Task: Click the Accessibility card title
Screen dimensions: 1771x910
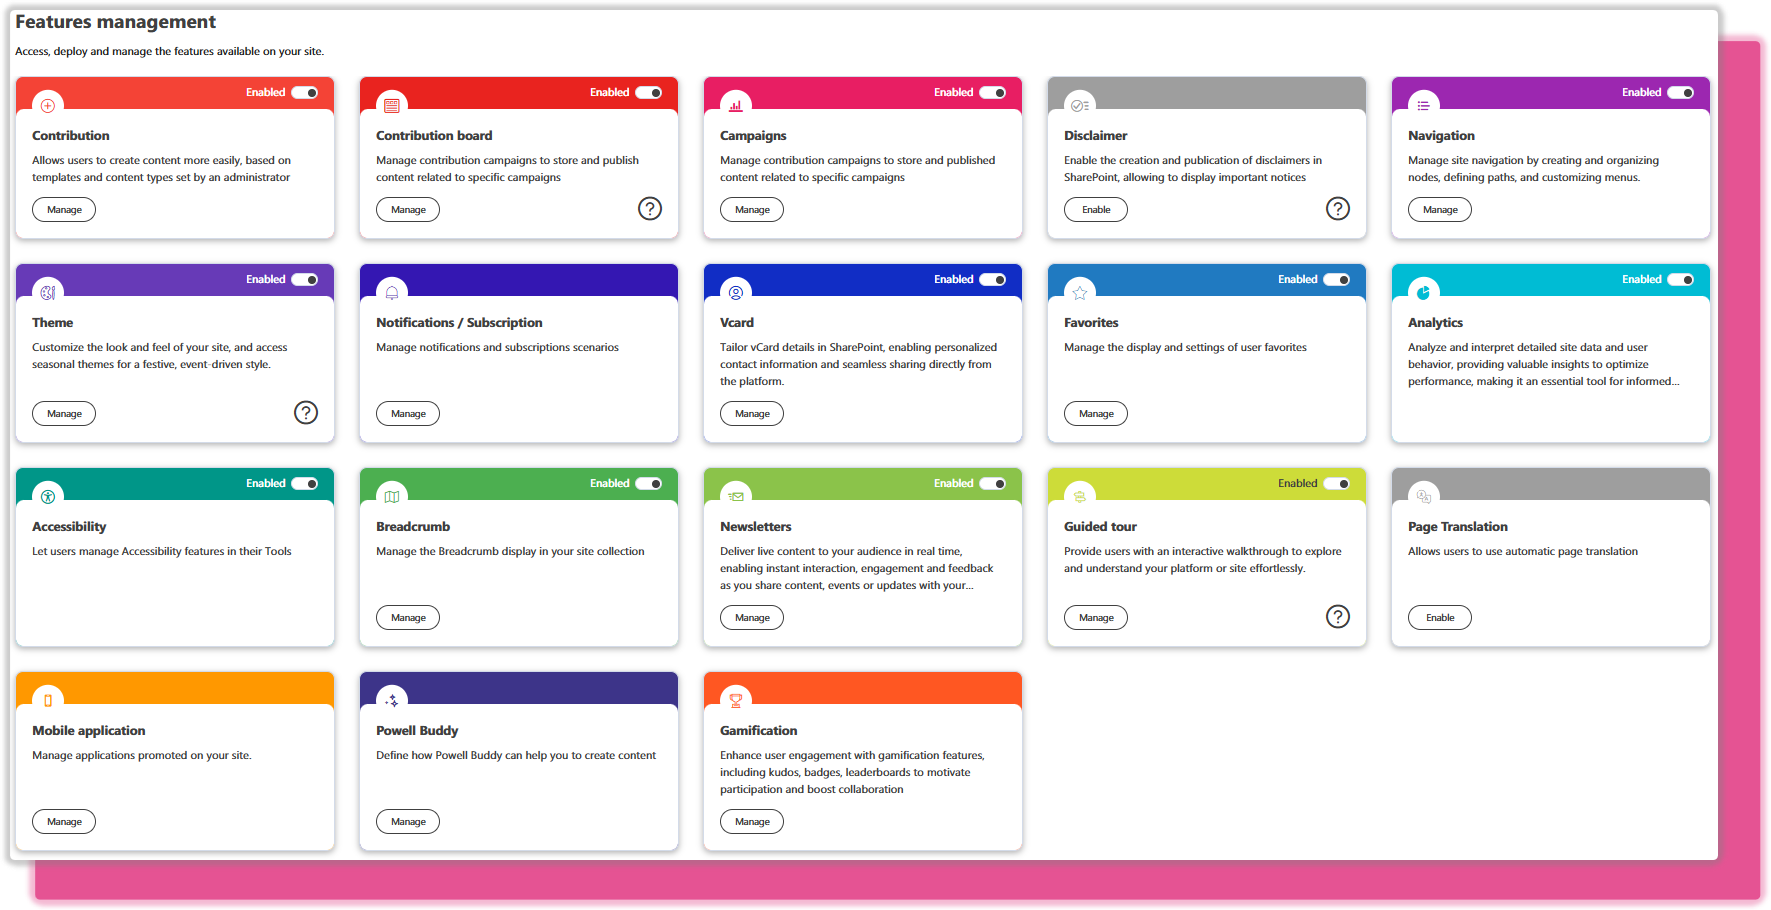Action: pos(69,526)
